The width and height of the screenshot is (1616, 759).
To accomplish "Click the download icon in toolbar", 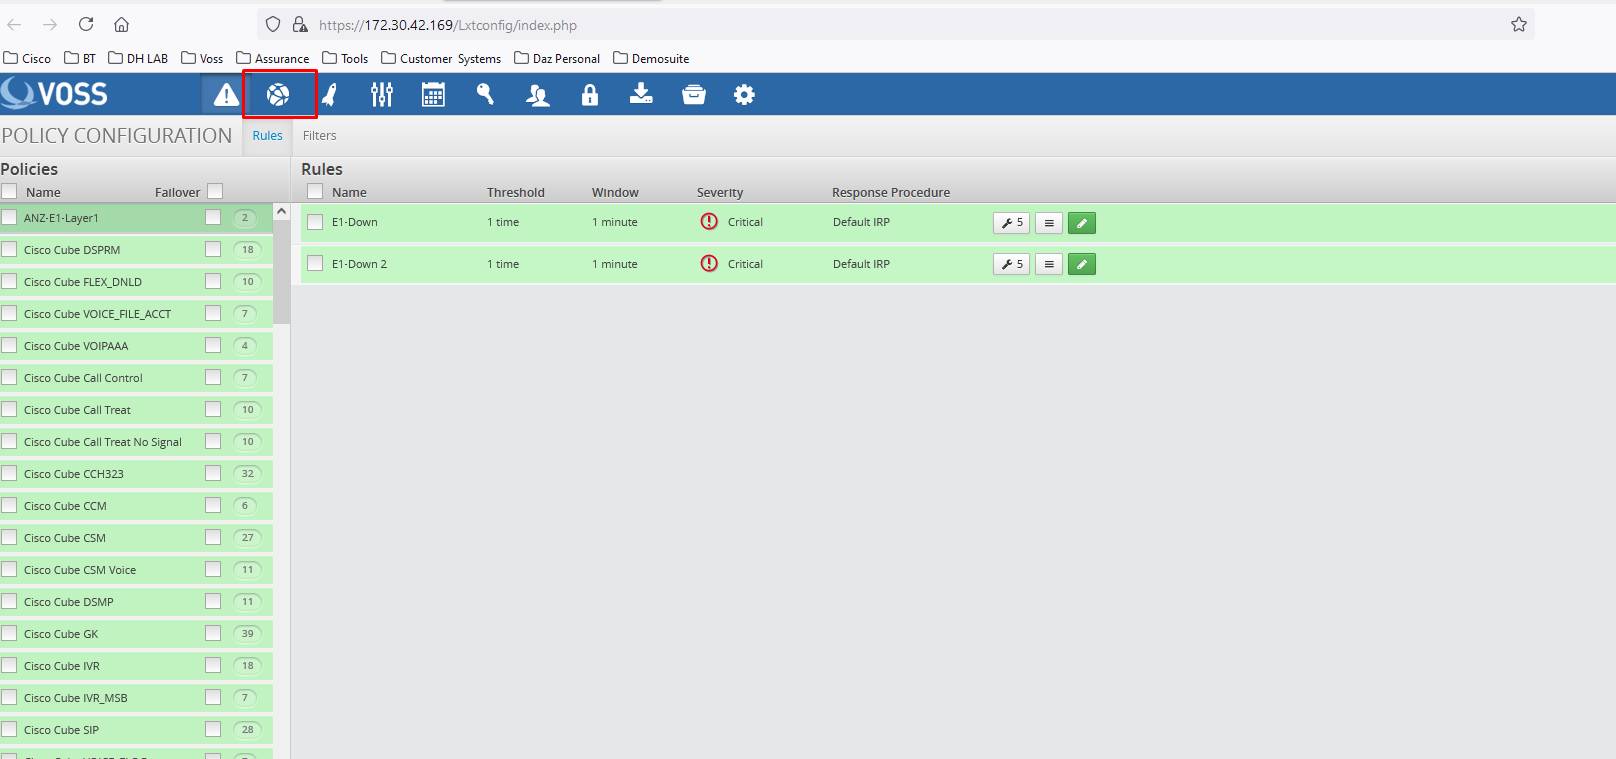I will [641, 95].
